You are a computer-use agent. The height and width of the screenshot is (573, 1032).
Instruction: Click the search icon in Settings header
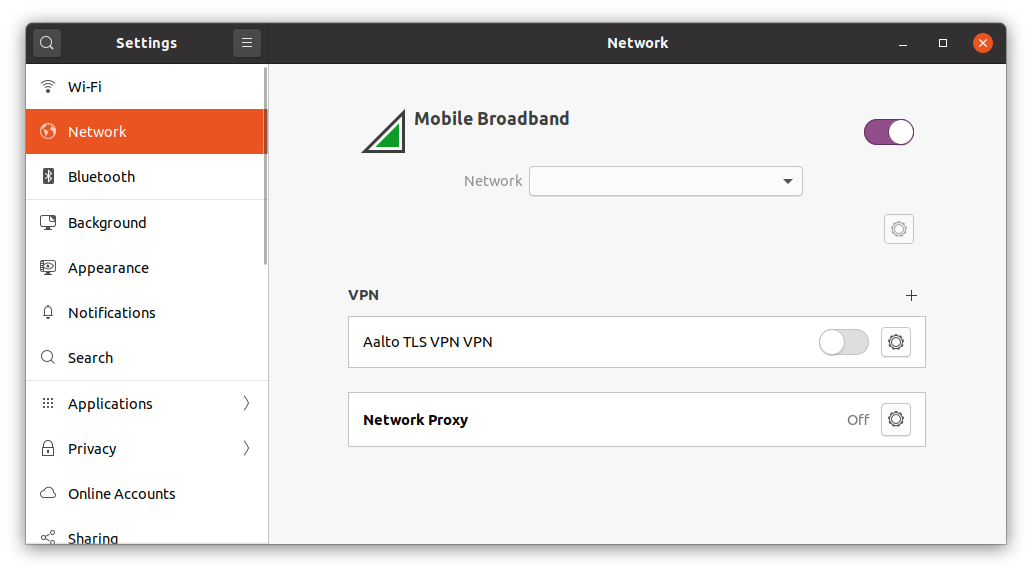tap(47, 43)
